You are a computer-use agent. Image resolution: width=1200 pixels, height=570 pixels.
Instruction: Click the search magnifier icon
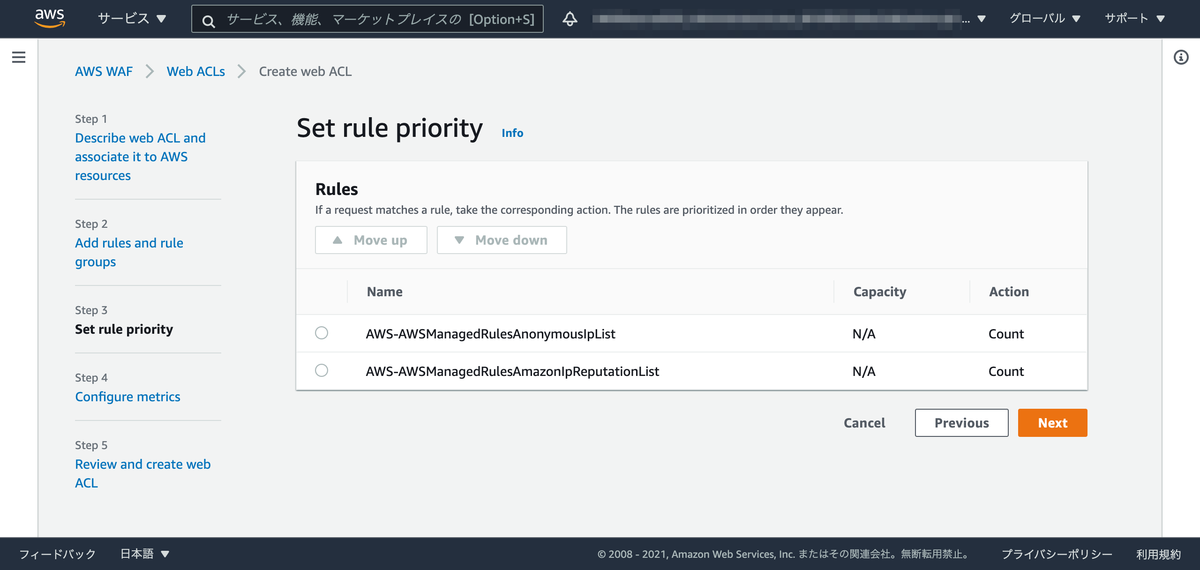[x=208, y=20]
